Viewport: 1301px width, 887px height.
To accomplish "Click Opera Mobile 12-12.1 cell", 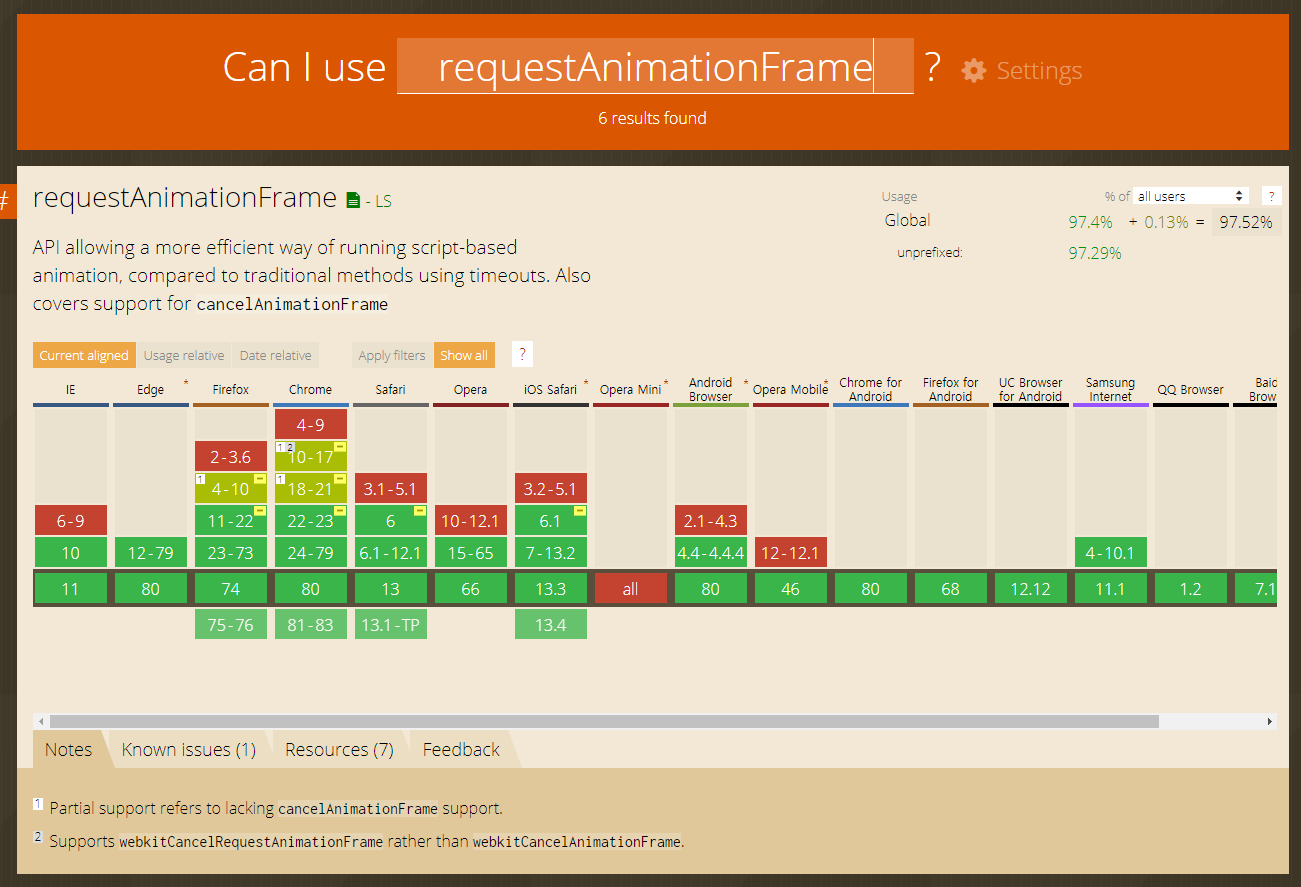I will [790, 552].
